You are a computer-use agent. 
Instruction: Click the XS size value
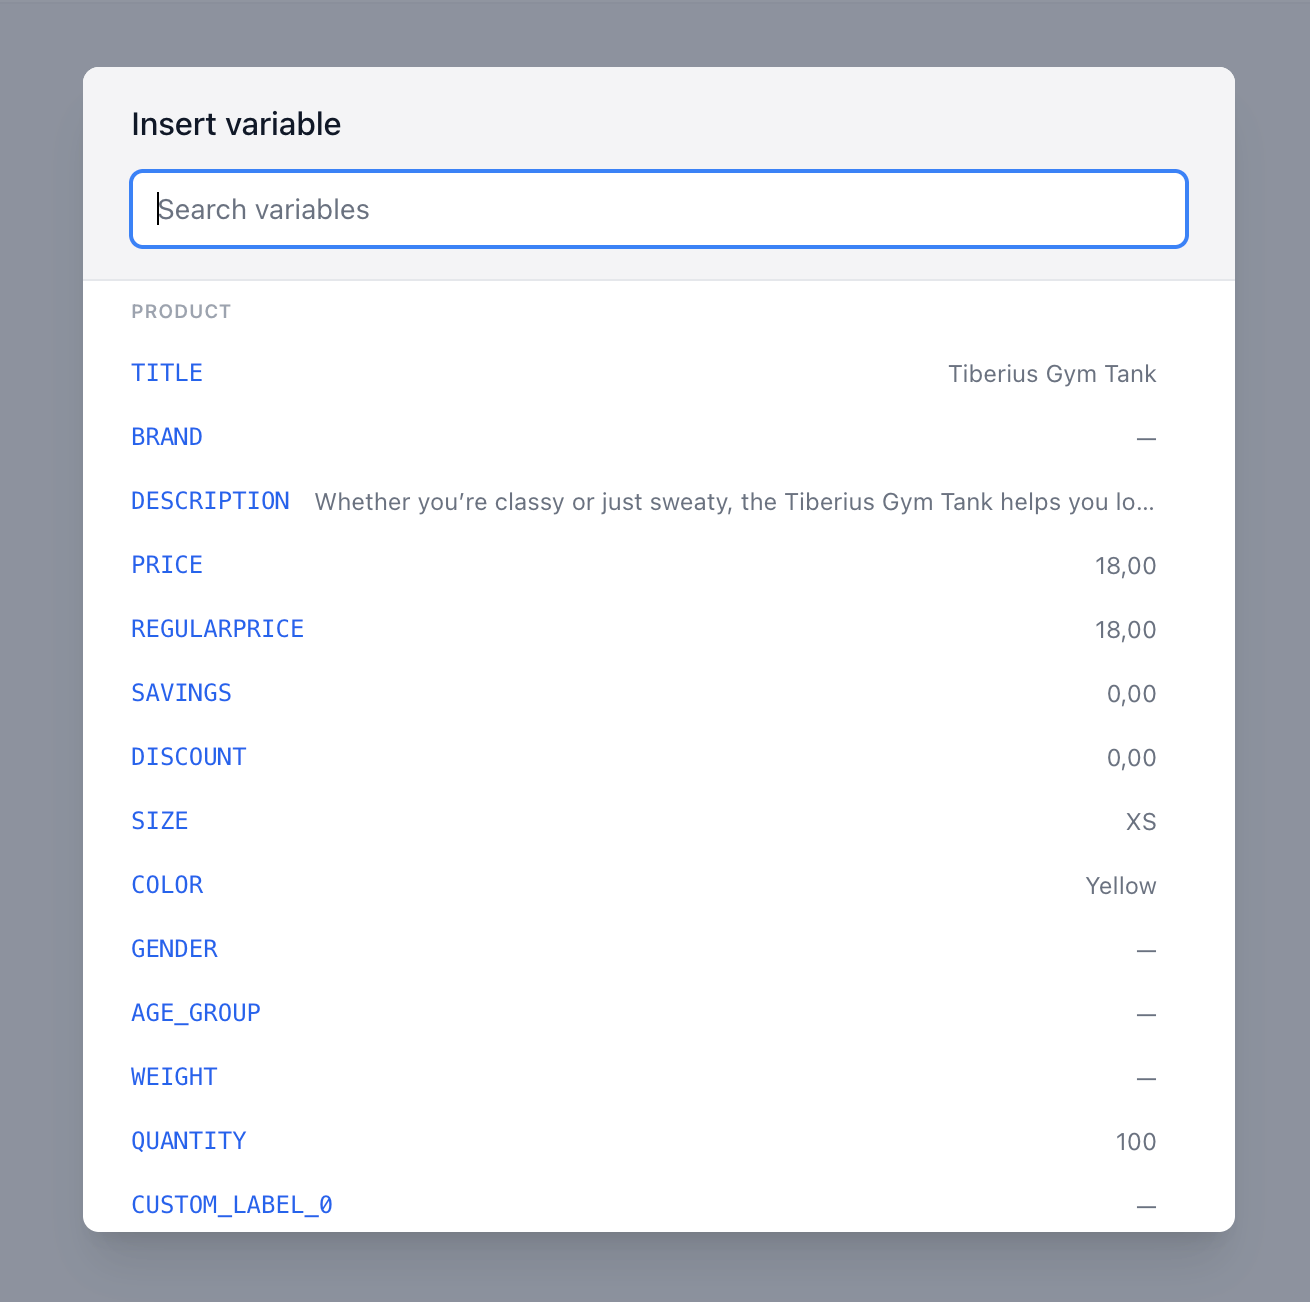(1141, 822)
